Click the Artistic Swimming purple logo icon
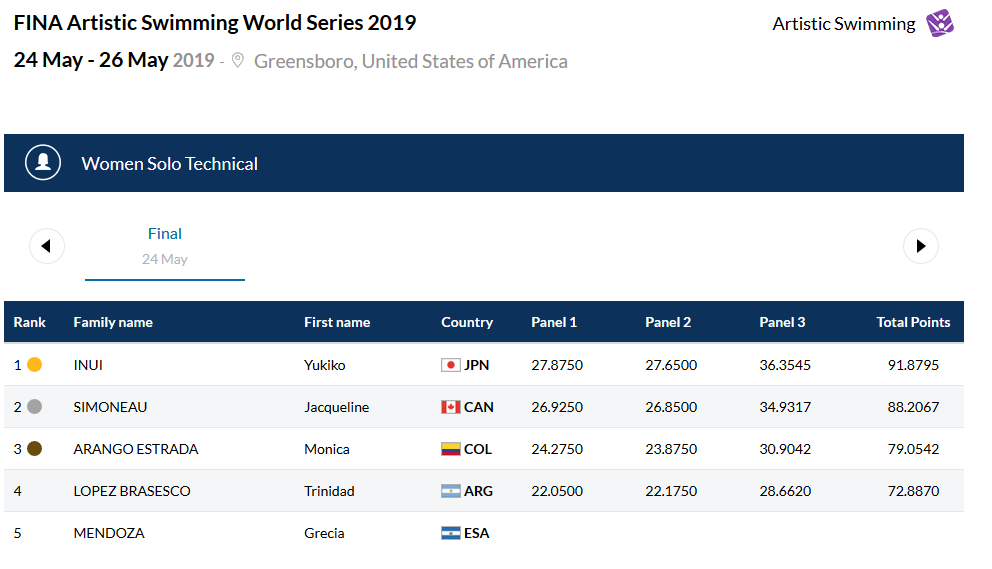992x569 pixels. click(x=940, y=23)
